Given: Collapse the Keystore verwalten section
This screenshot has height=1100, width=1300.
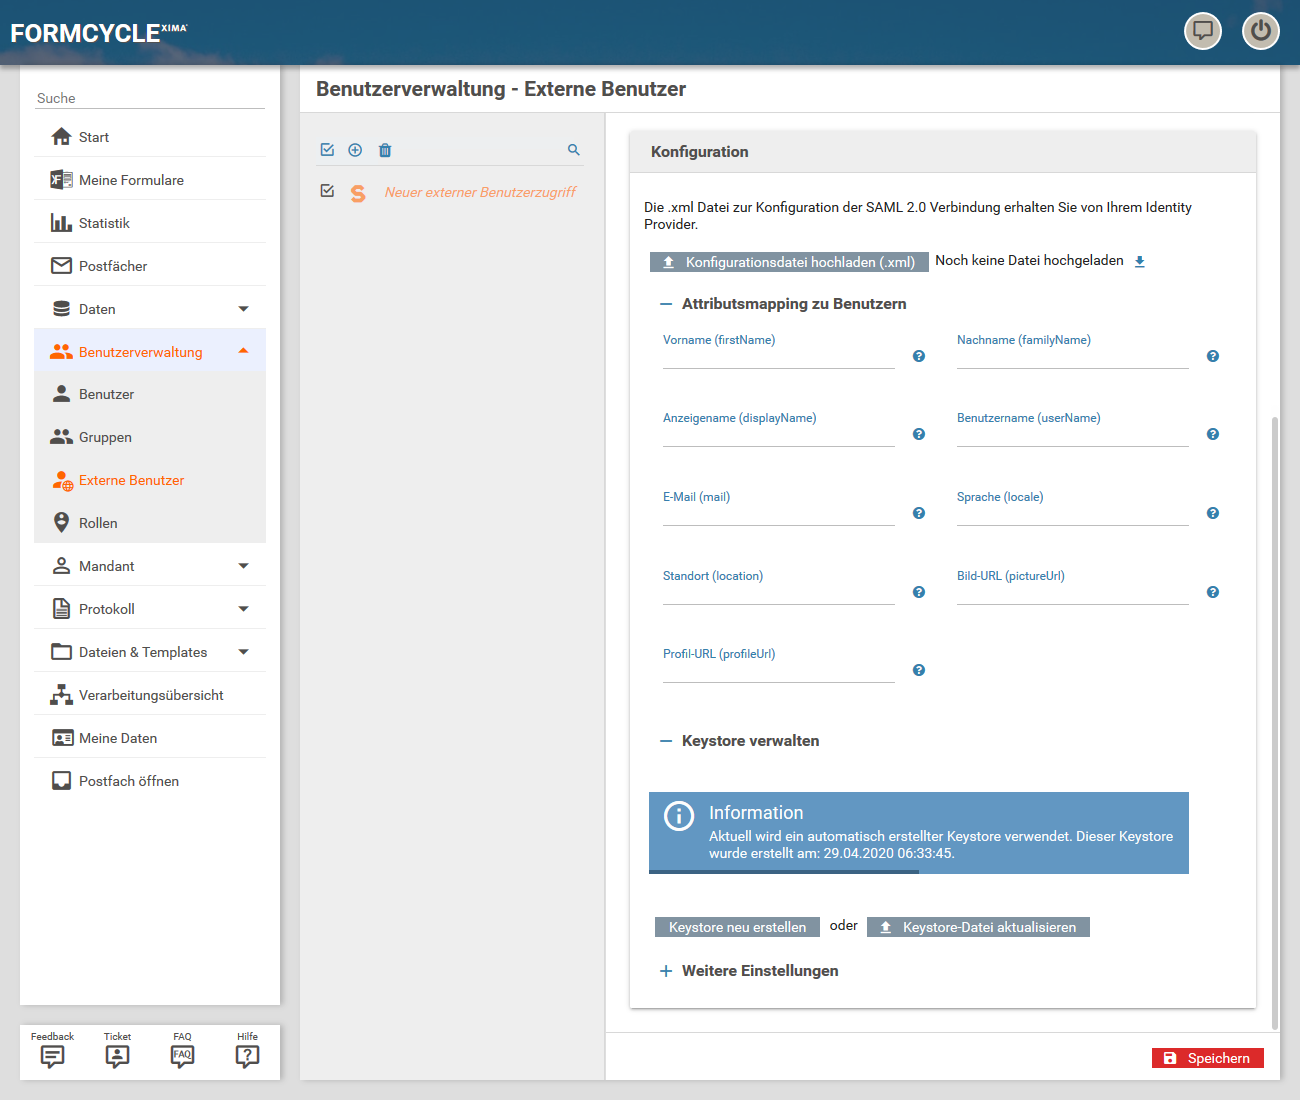Looking at the screenshot, I should 666,741.
